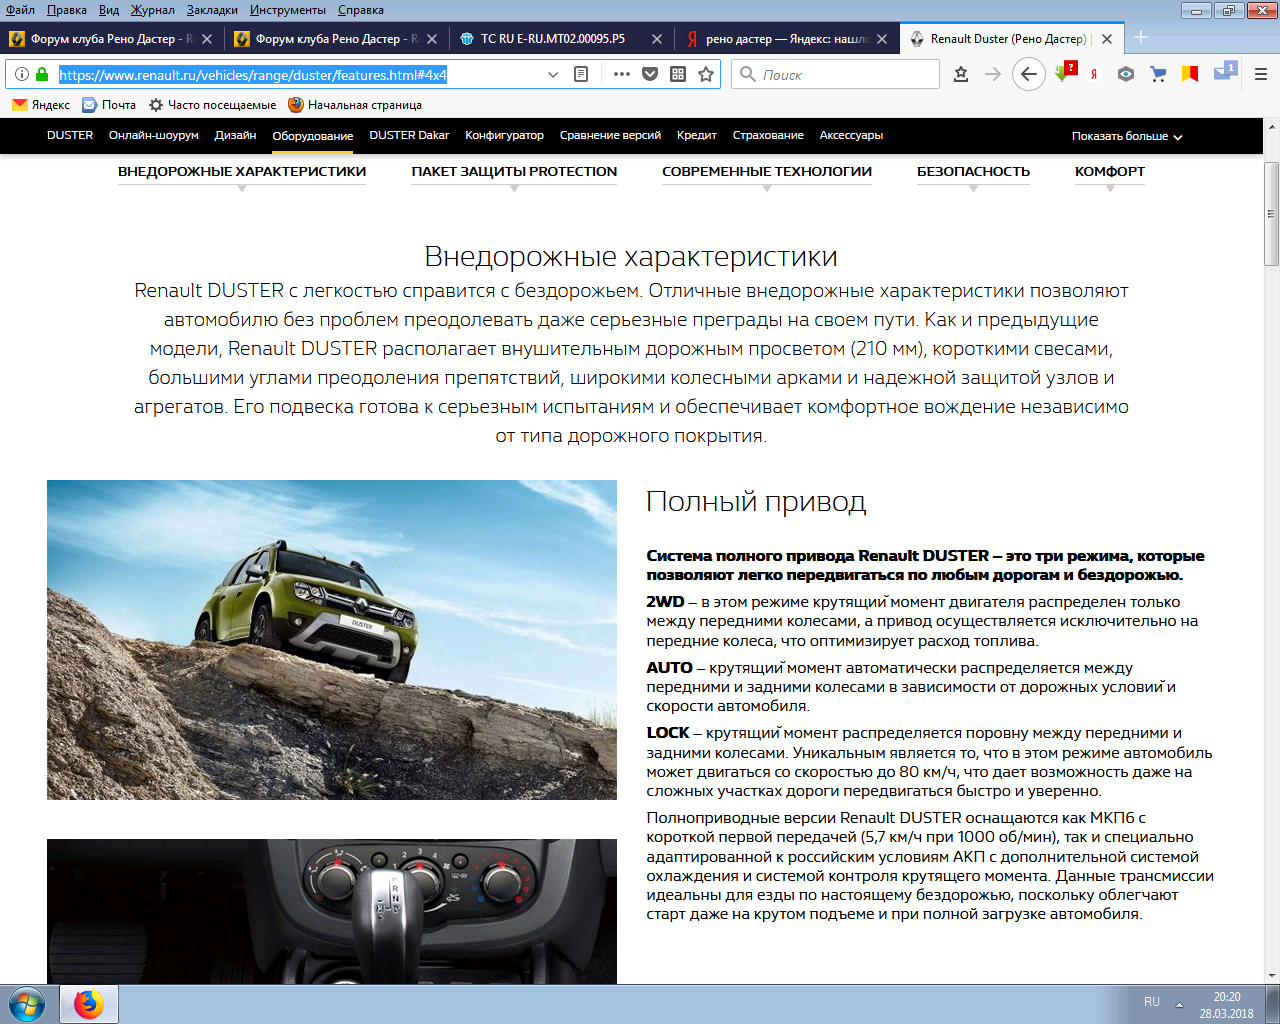The width and height of the screenshot is (1280, 1024).
Task: Open DUSTER Dakar nav link
Action: pos(409,135)
